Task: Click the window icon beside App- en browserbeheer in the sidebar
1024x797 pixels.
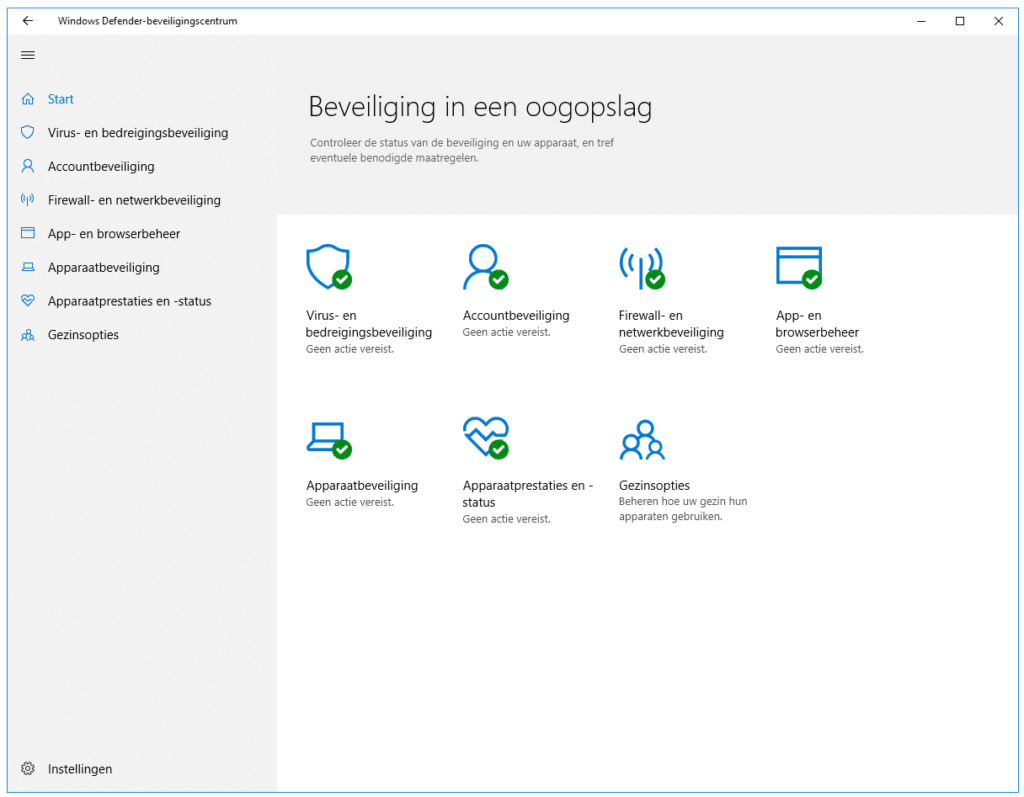Action: pos(27,233)
